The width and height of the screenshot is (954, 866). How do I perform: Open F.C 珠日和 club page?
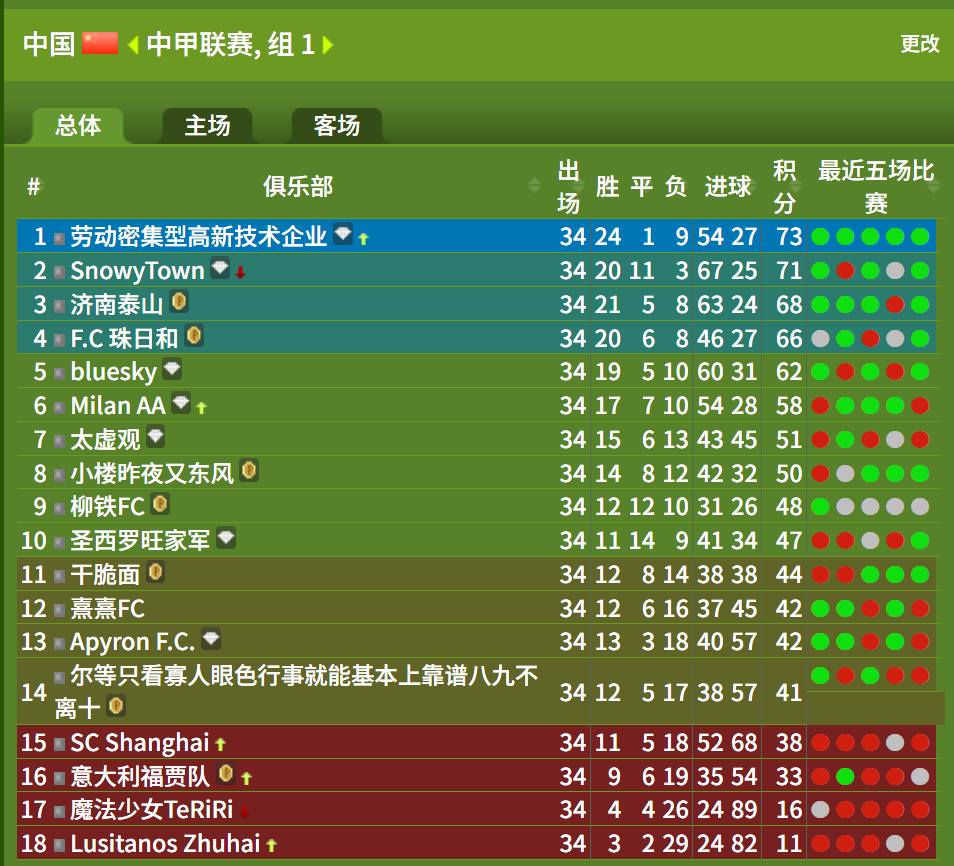pos(124,338)
